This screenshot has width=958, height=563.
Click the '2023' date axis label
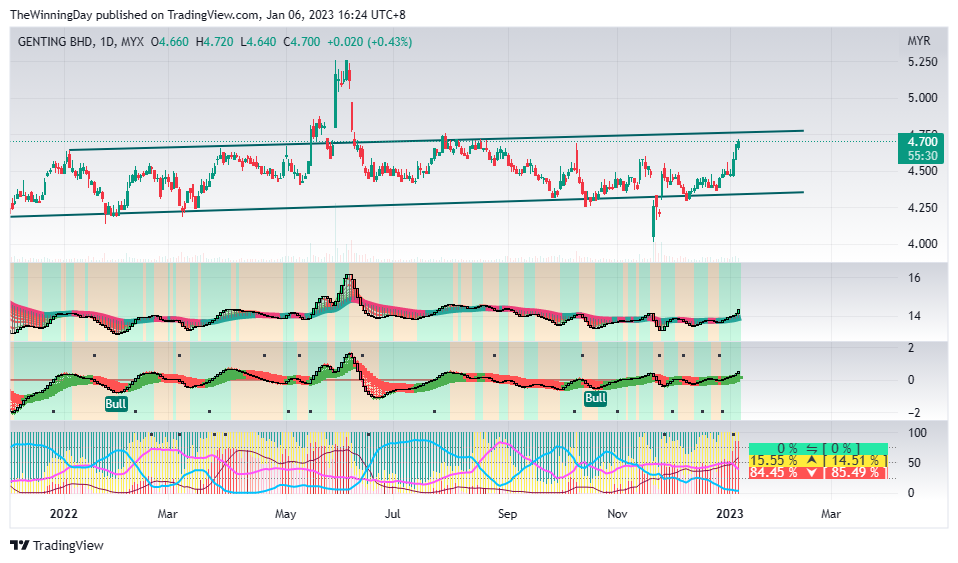(729, 513)
